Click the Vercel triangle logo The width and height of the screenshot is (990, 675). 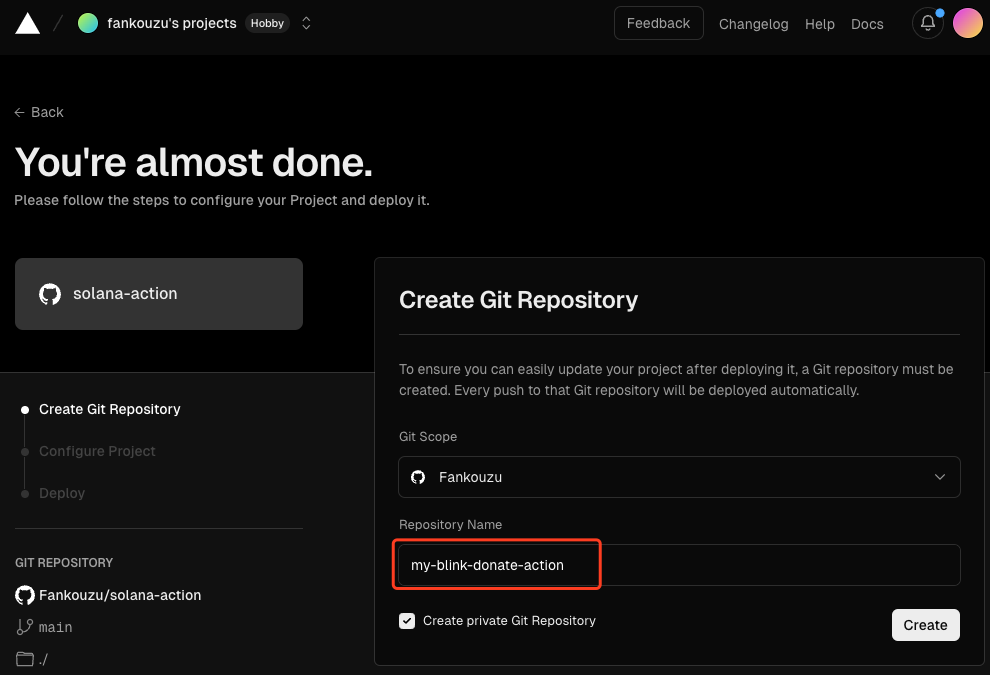(x=27, y=23)
